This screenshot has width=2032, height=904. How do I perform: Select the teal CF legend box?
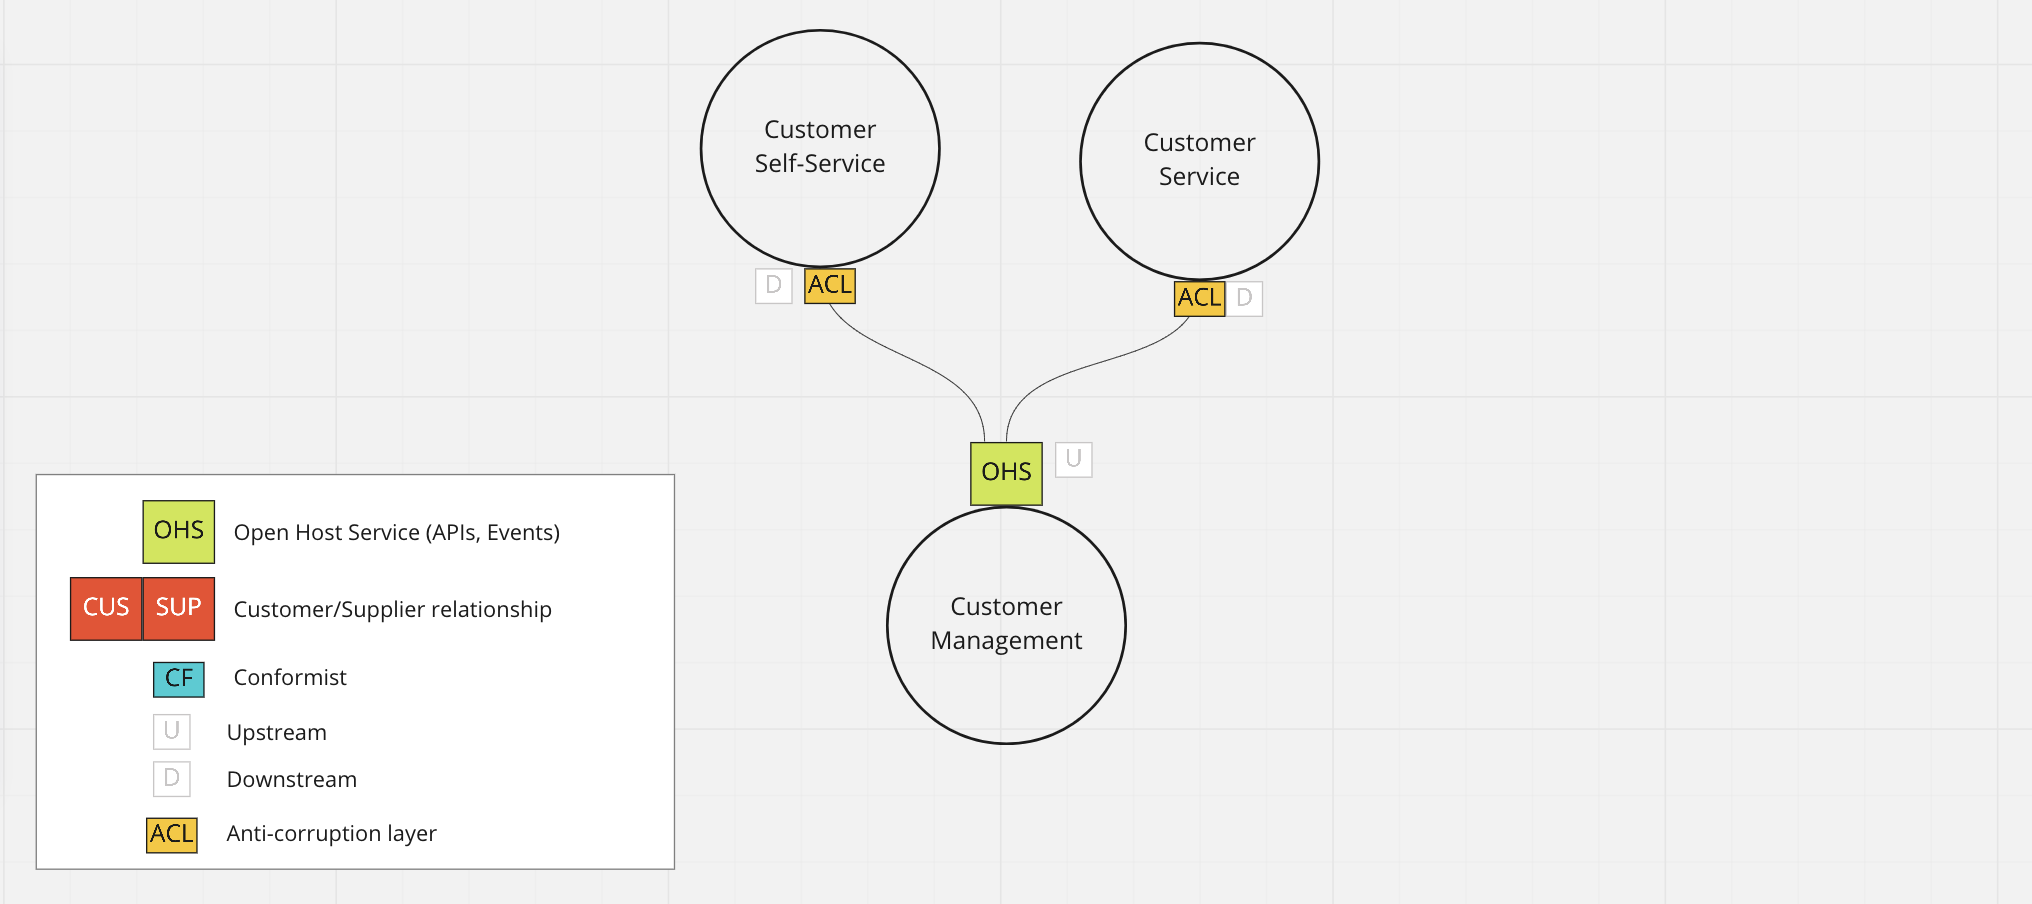[179, 679]
